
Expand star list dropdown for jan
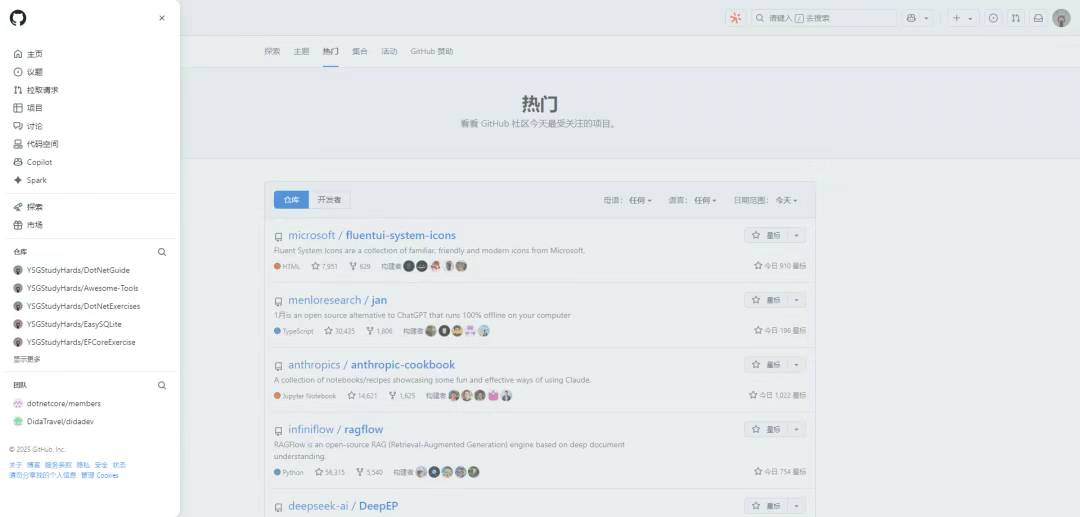[x=796, y=300]
